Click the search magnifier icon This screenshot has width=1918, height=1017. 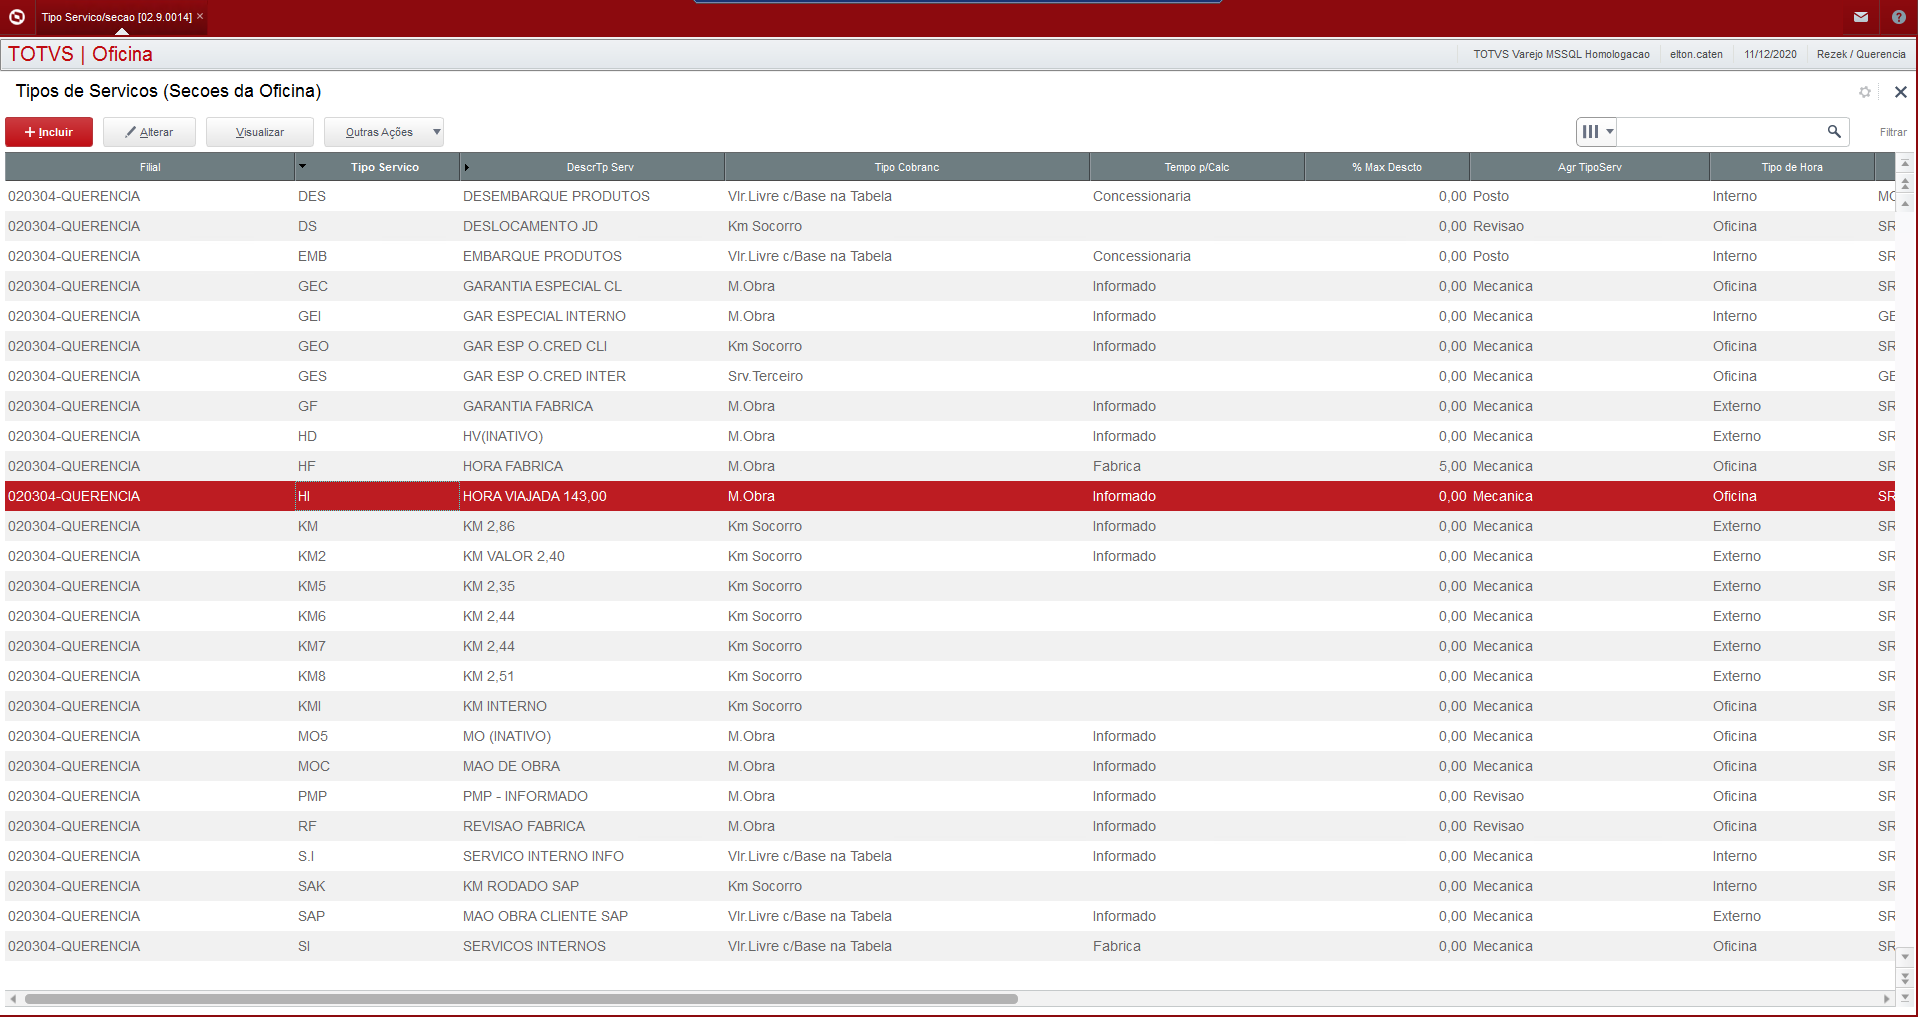pyautogui.click(x=1834, y=131)
